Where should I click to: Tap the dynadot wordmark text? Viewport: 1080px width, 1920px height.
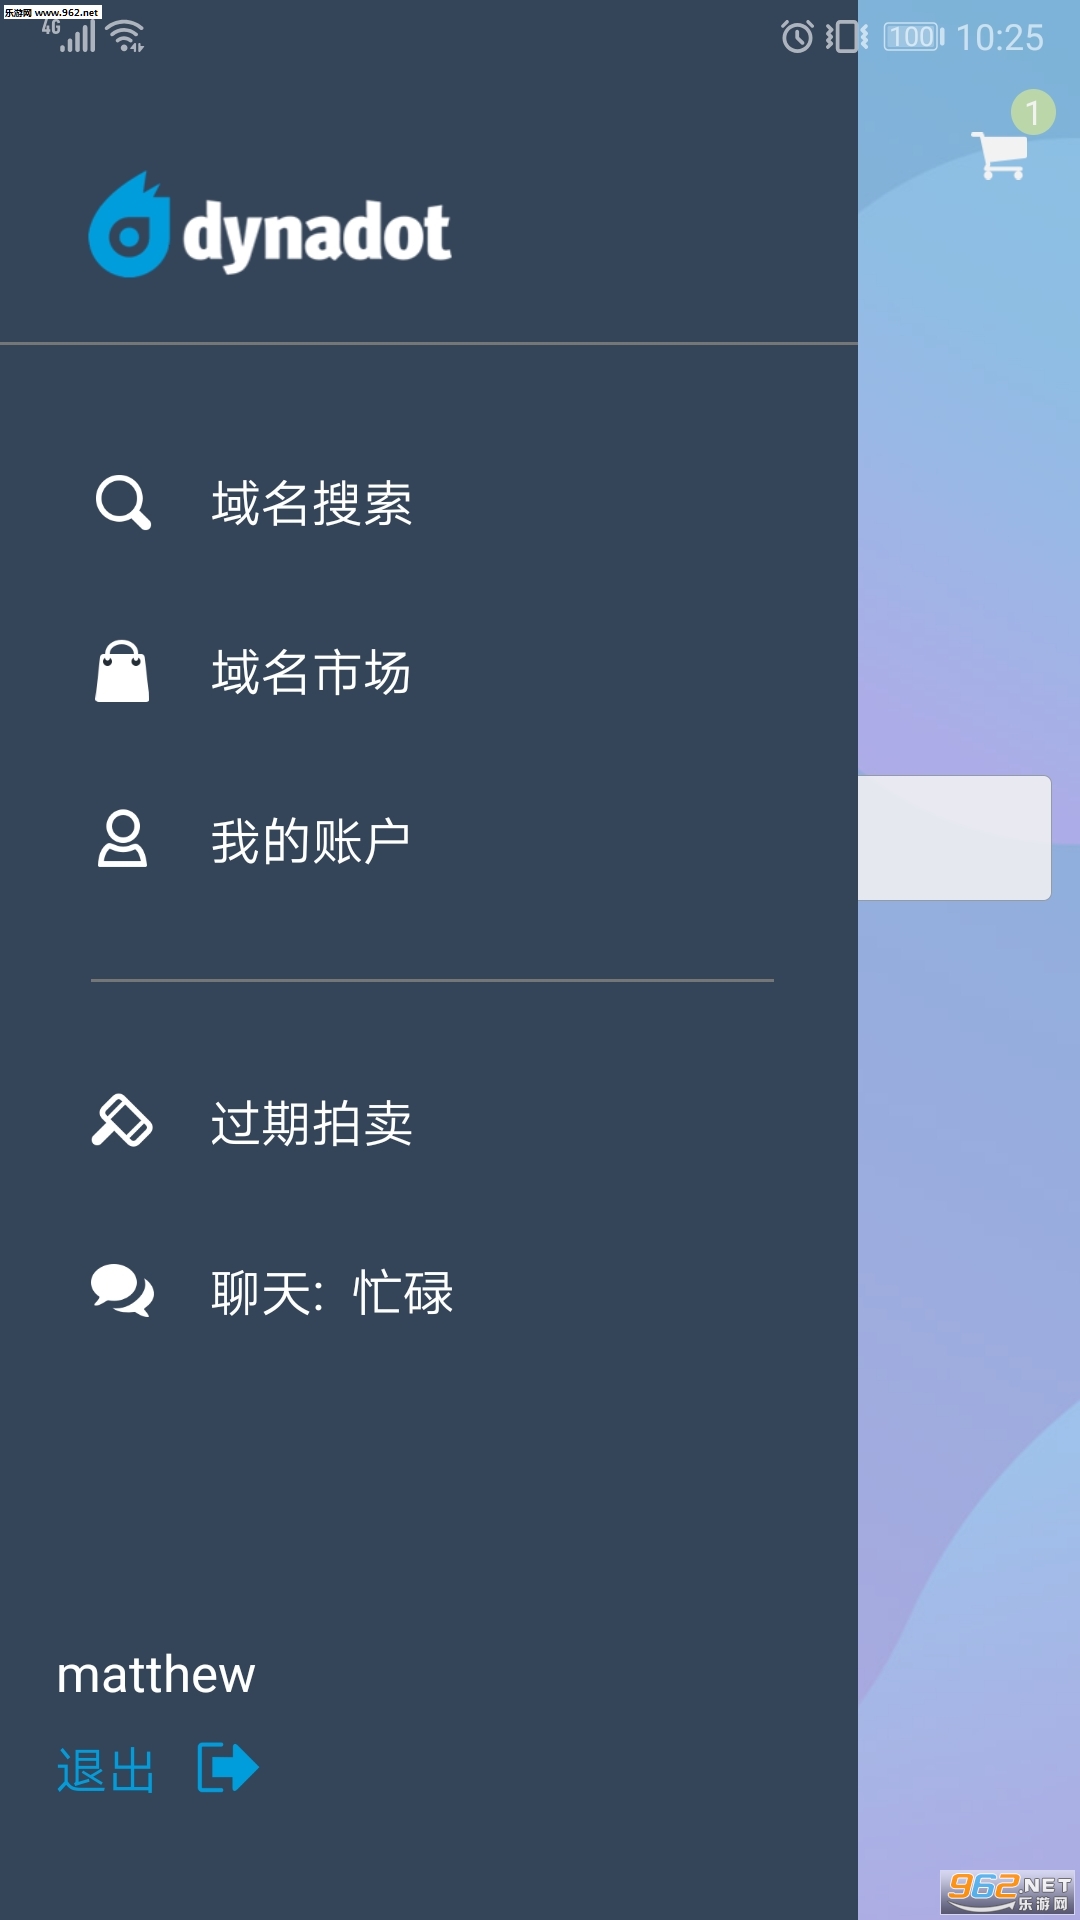click(317, 234)
